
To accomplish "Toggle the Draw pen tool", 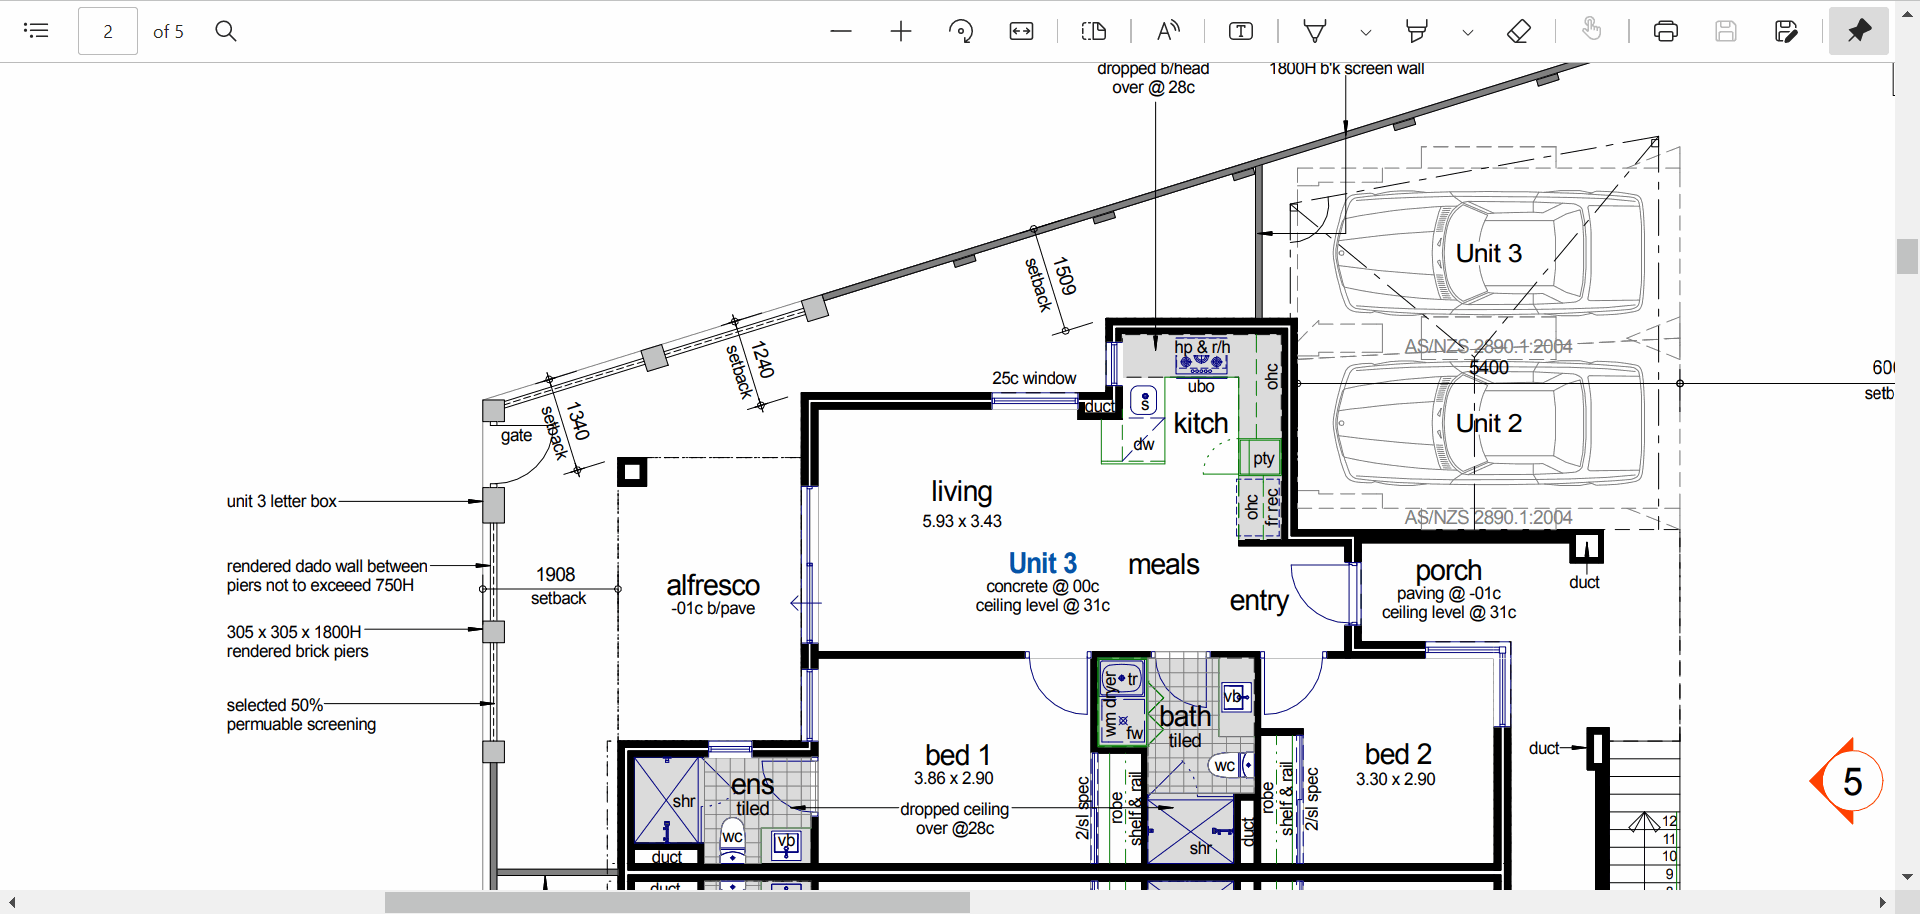I will pyautogui.click(x=1315, y=31).
